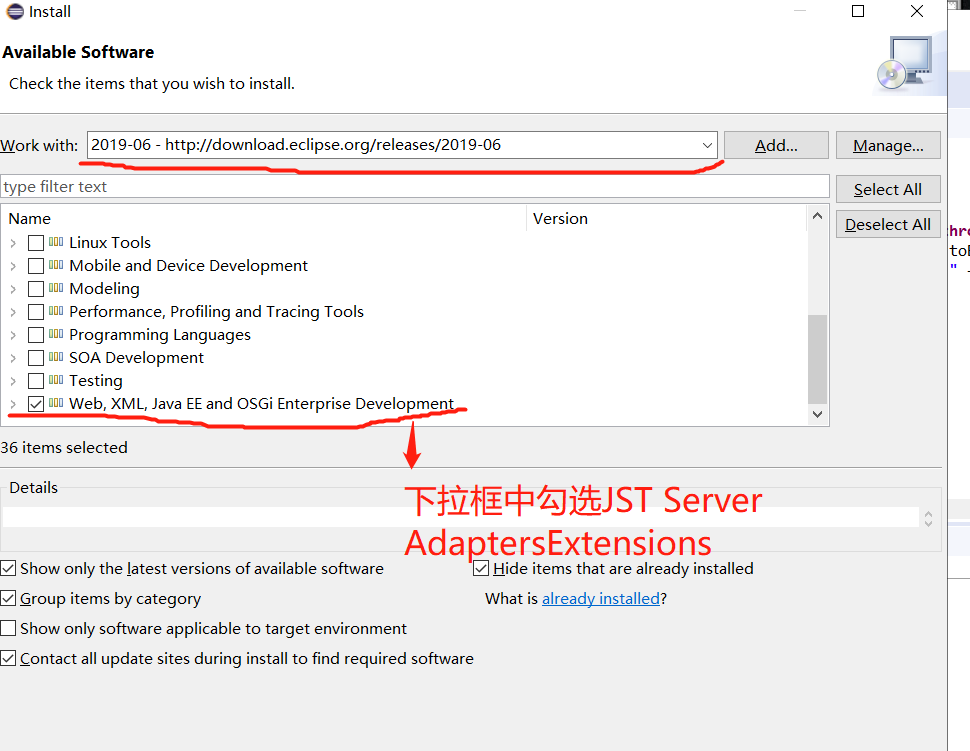This screenshot has width=970, height=751.
Task: Open the Work with dropdown arrow
Action: click(x=707, y=145)
